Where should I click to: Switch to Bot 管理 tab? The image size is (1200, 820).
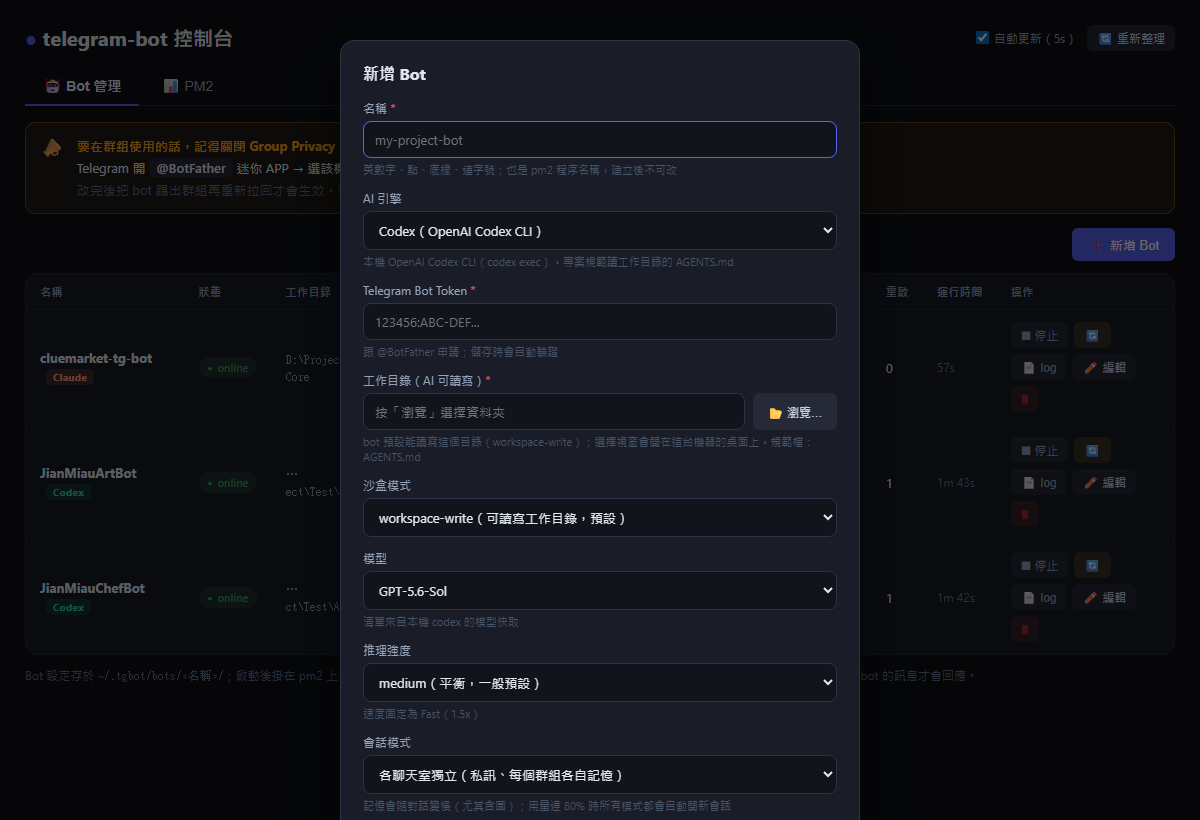tap(82, 86)
